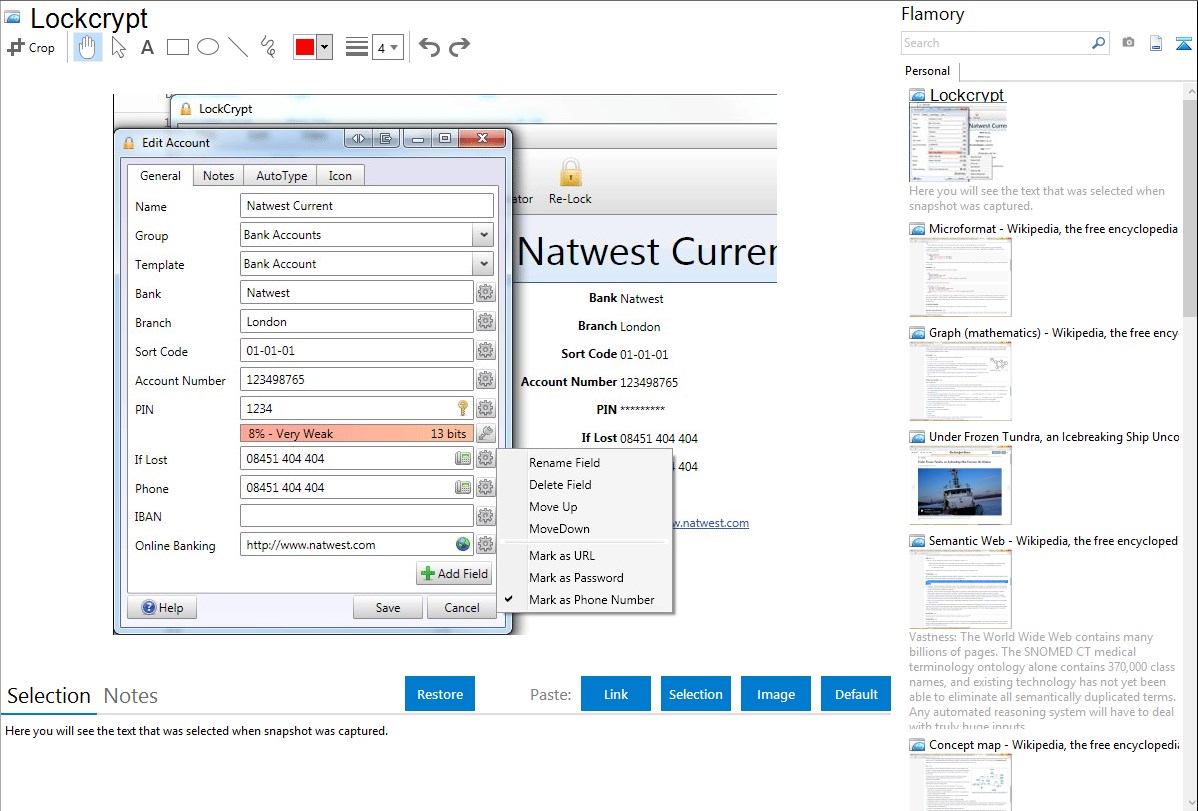Paste as Selection button
Viewport: 1198px width, 811px height.
(x=696, y=694)
